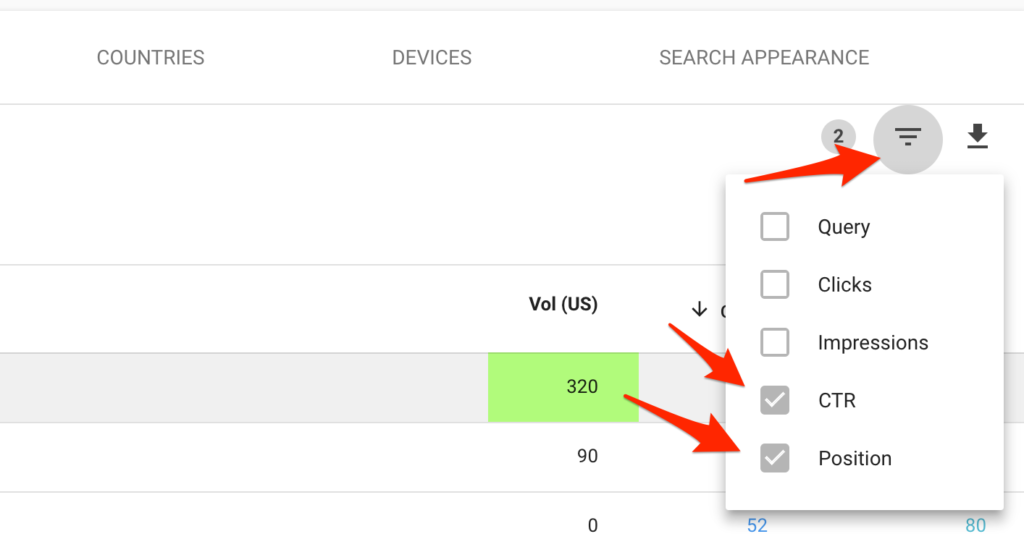Switch to the Countries tab
The width and height of the screenshot is (1024, 547).
pyautogui.click(x=150, y=57)
